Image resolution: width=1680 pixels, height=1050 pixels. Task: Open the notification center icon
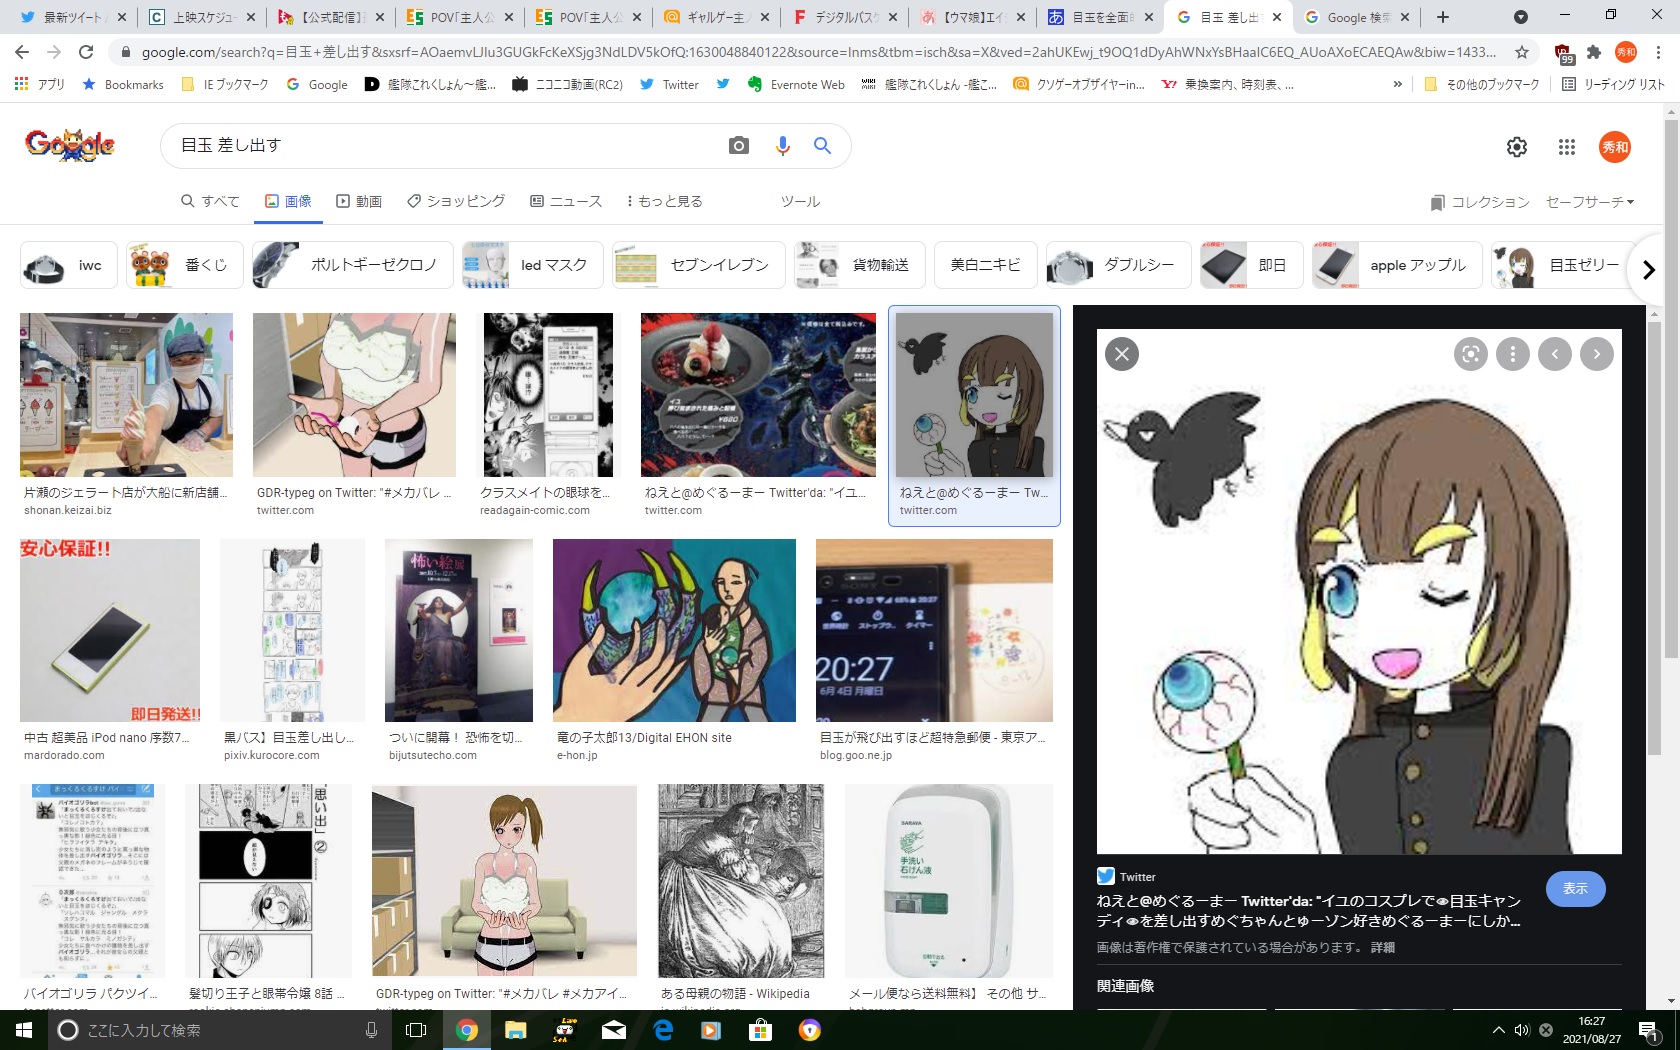click(1649, 1030)
